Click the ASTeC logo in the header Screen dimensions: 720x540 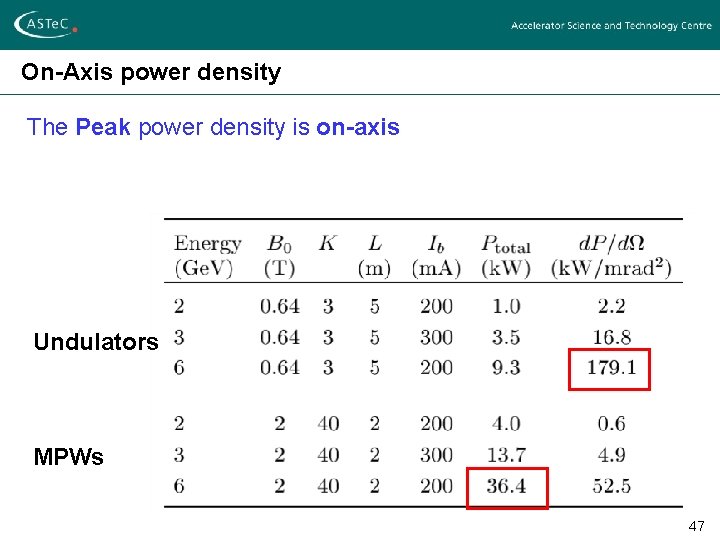tap(45, 24)
